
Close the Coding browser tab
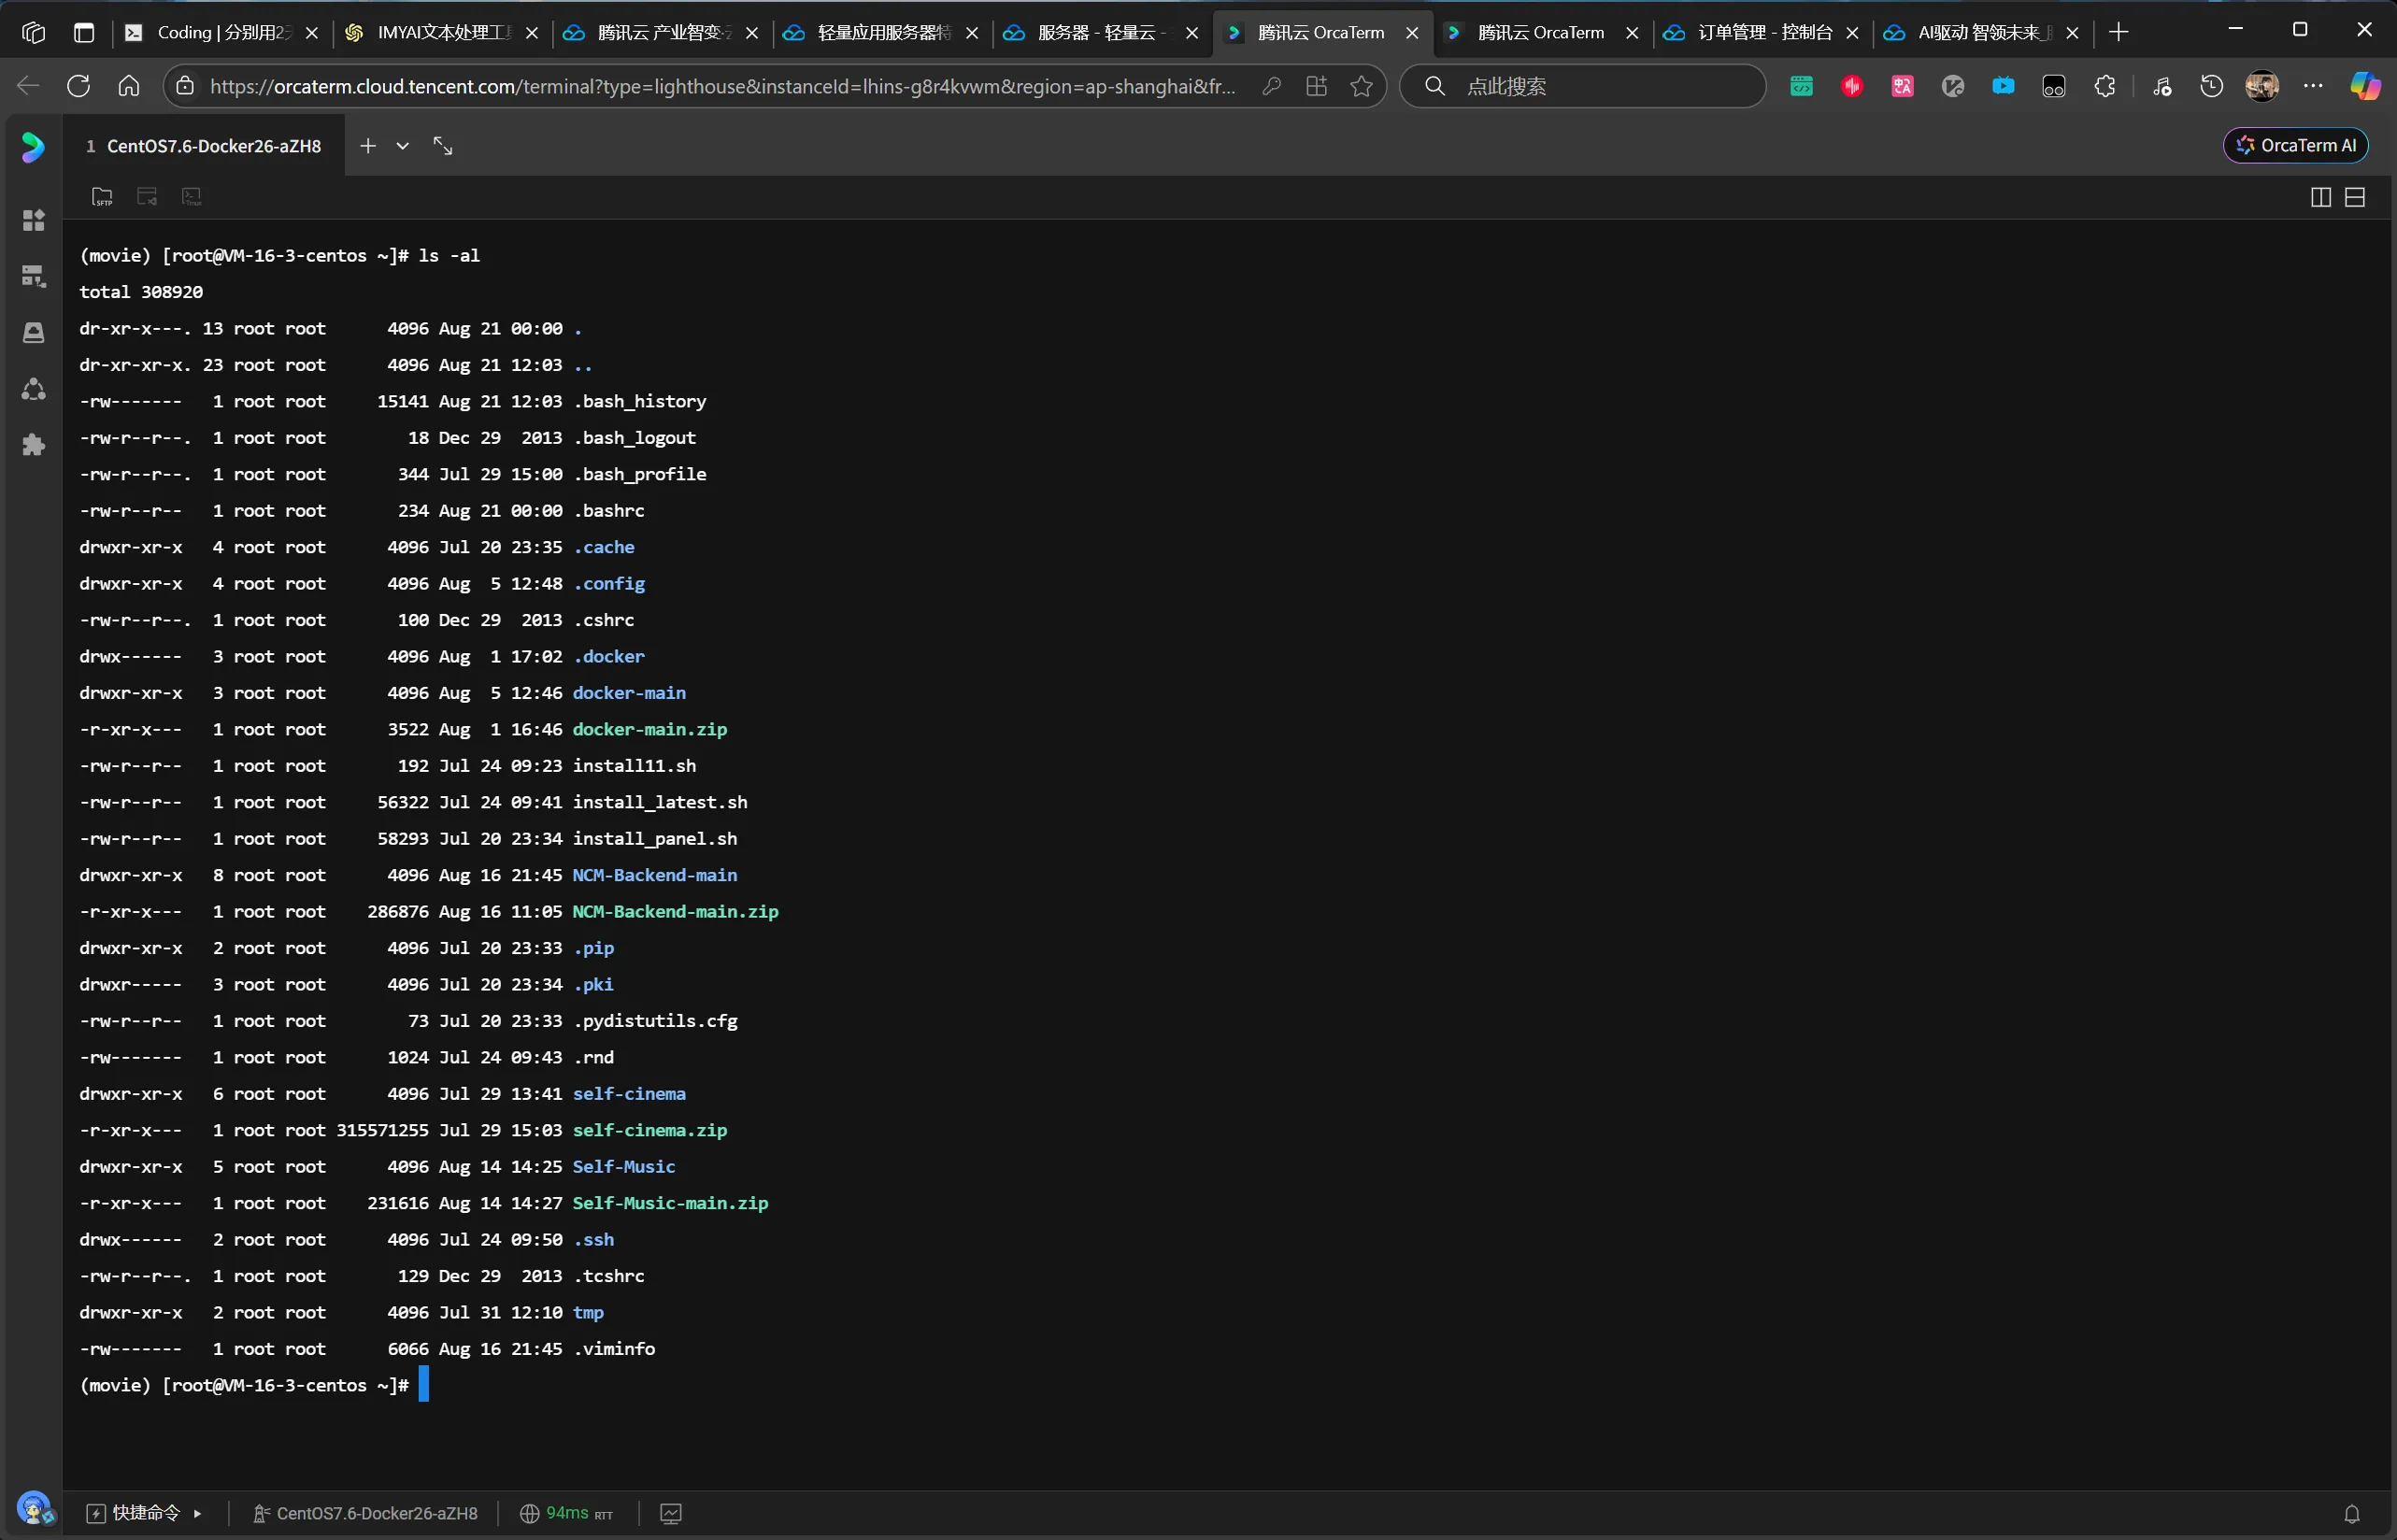pyautogui.click(x=312, y=33)
